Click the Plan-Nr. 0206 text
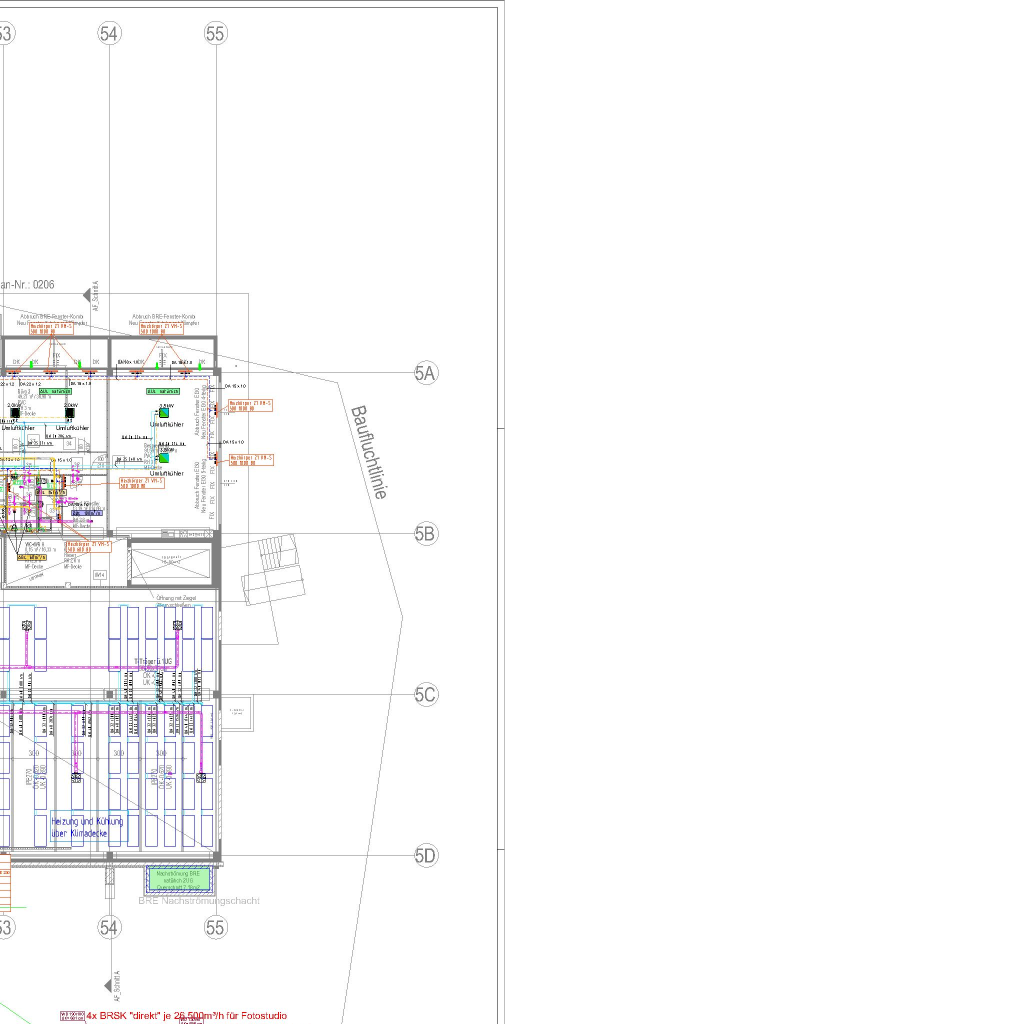Image resolution: width=1024 pixels, height=1024 pixels. [28, 285]
